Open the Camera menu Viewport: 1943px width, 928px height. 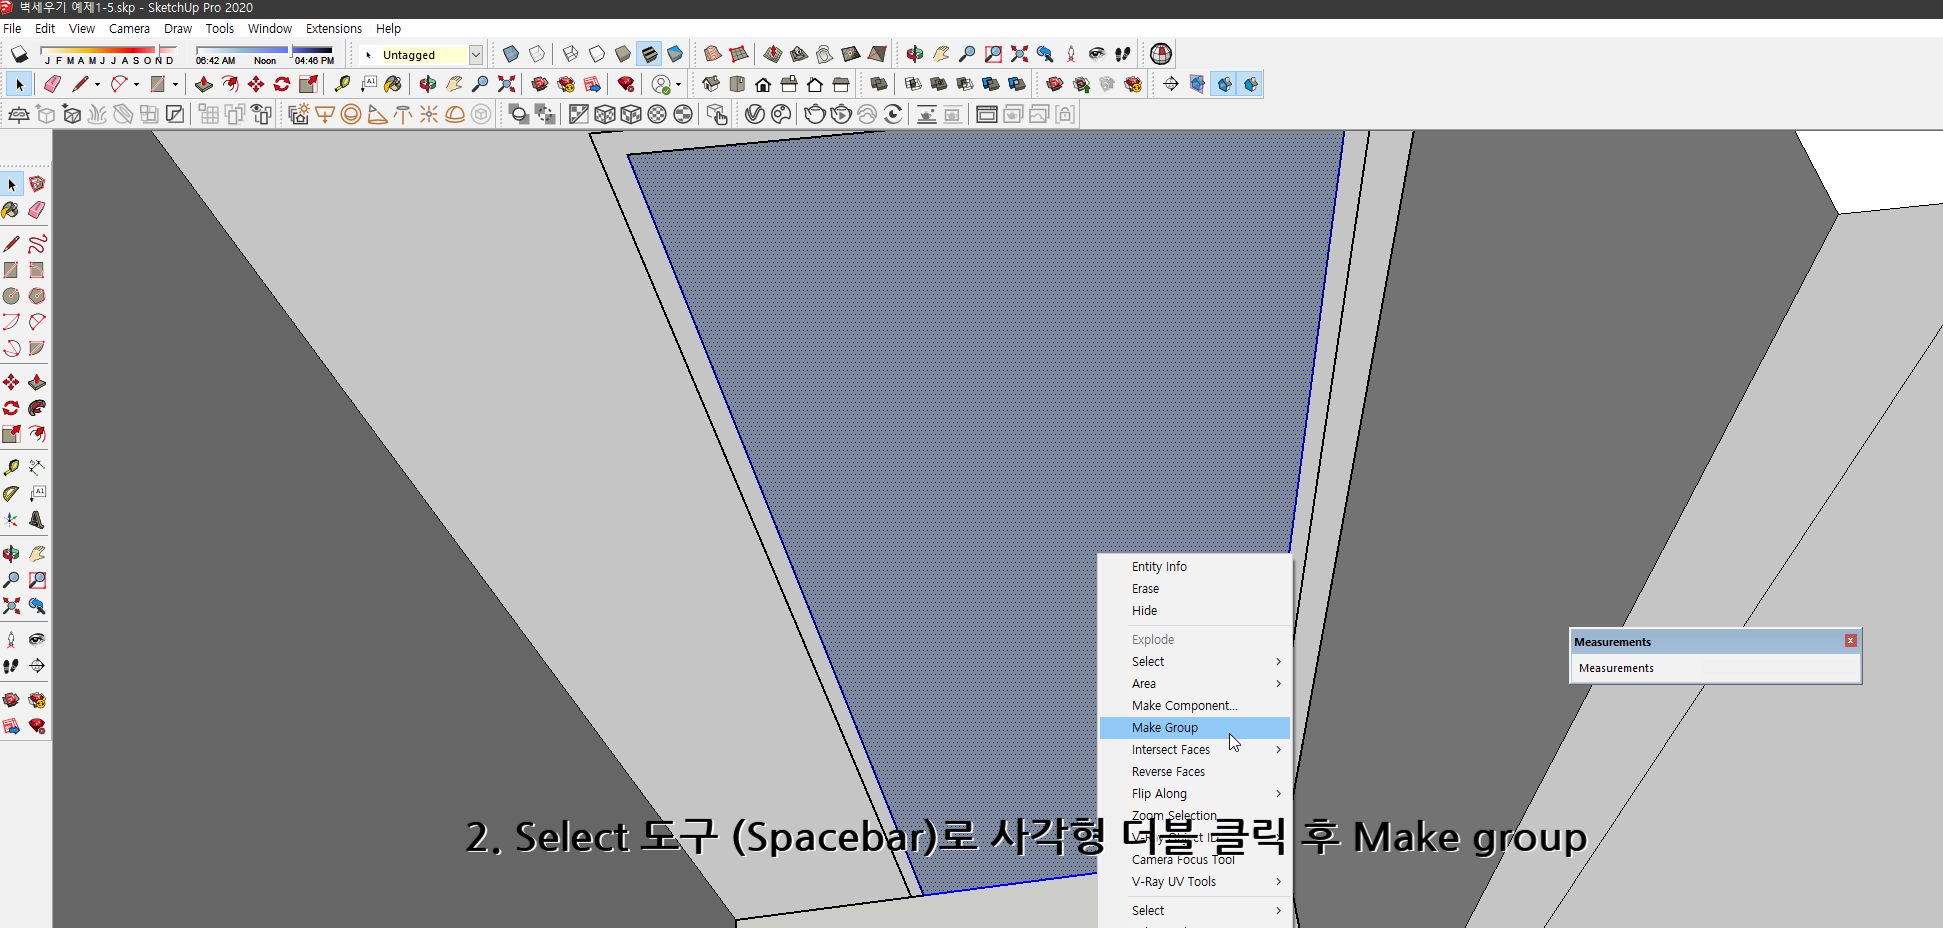129,29
